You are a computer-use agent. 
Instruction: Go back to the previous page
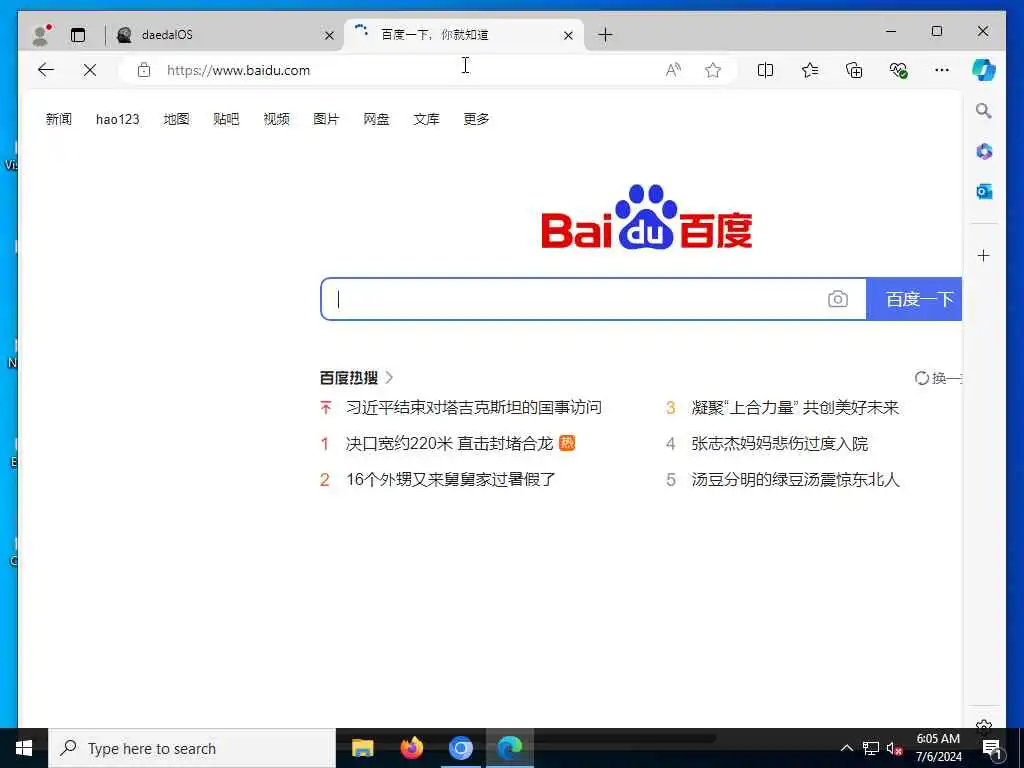[46, 70]
